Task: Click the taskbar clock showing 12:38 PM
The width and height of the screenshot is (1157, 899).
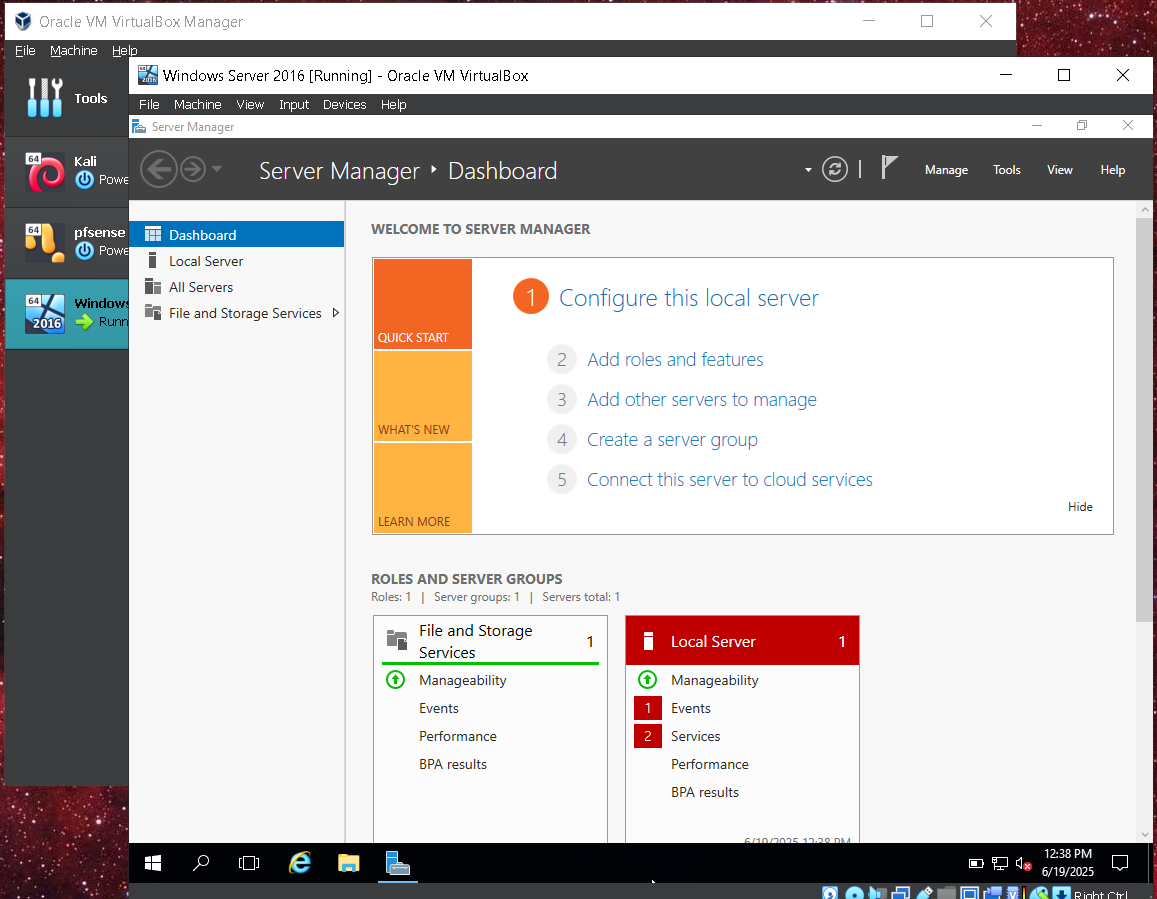Action: click(1068, 863)
